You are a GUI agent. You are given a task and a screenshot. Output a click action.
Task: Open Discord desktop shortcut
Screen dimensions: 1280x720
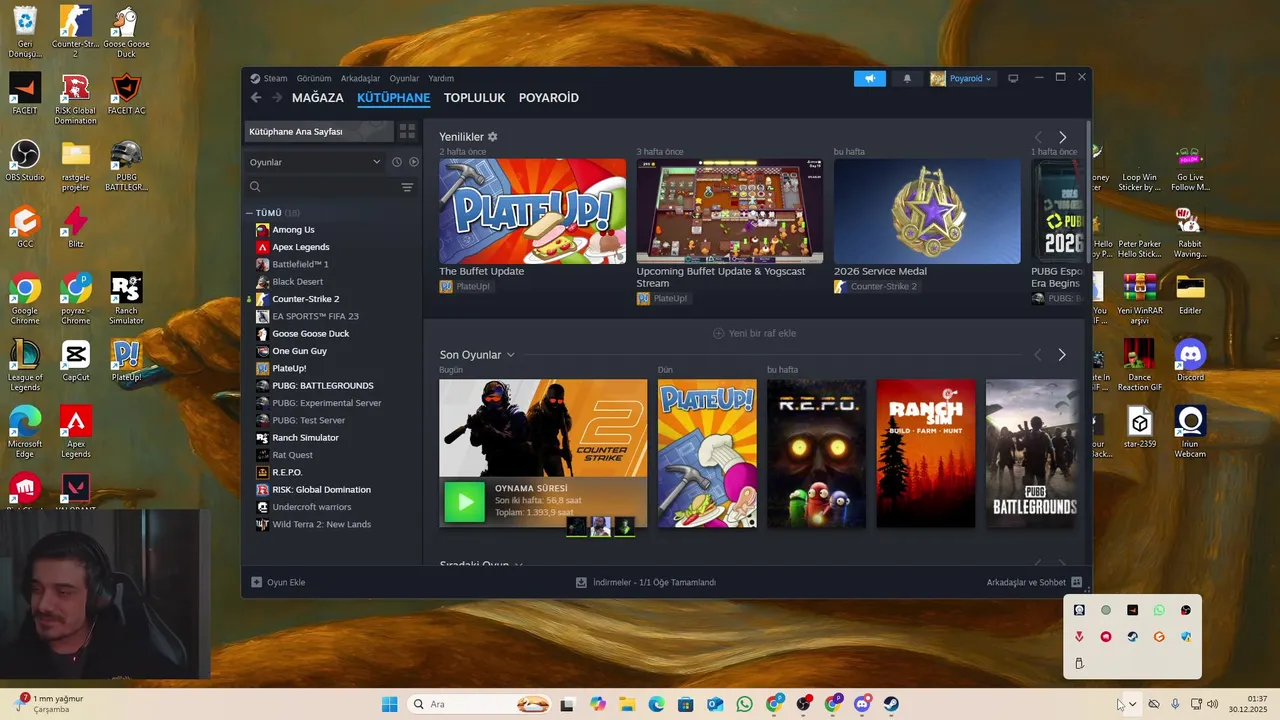click(x=1190, y=360)
